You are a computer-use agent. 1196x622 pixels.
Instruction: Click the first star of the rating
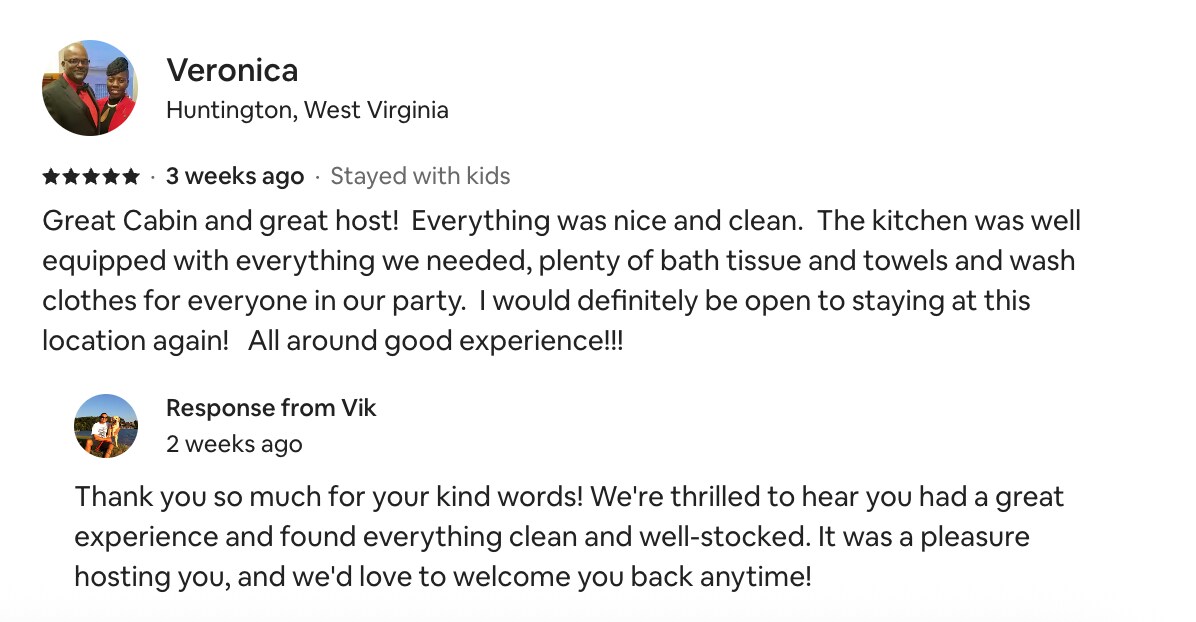pyautogui.click(x=51, y=177)
